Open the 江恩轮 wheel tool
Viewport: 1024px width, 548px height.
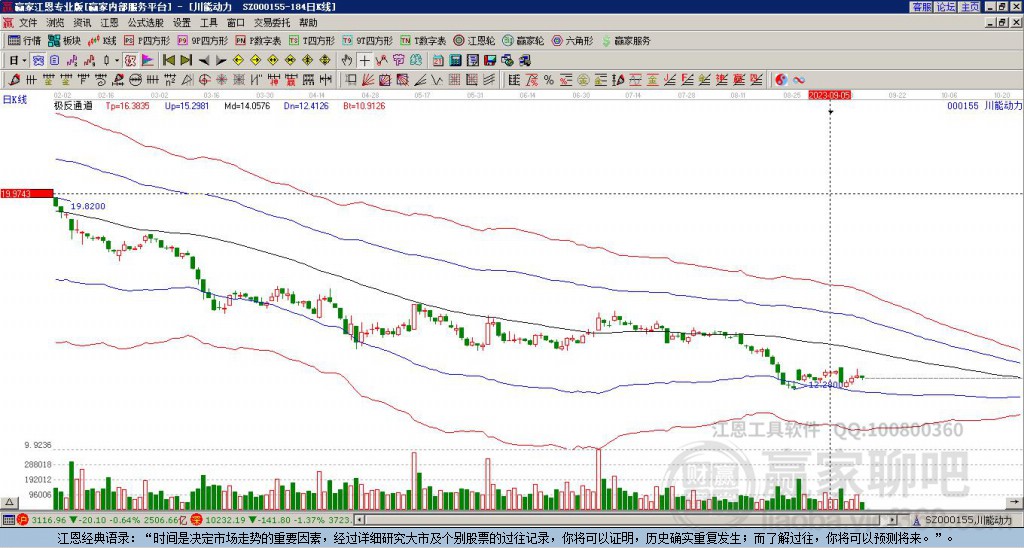tap(475, 40)
